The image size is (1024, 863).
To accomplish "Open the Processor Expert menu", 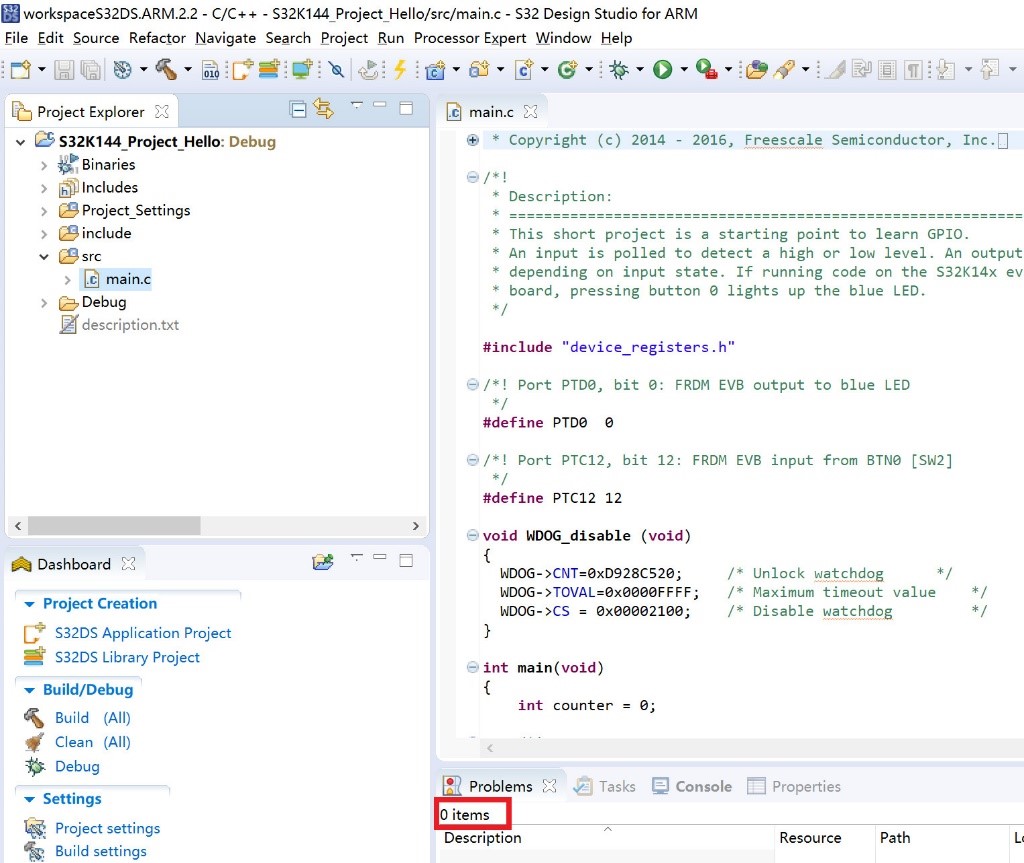I will (x=470, y=38).
